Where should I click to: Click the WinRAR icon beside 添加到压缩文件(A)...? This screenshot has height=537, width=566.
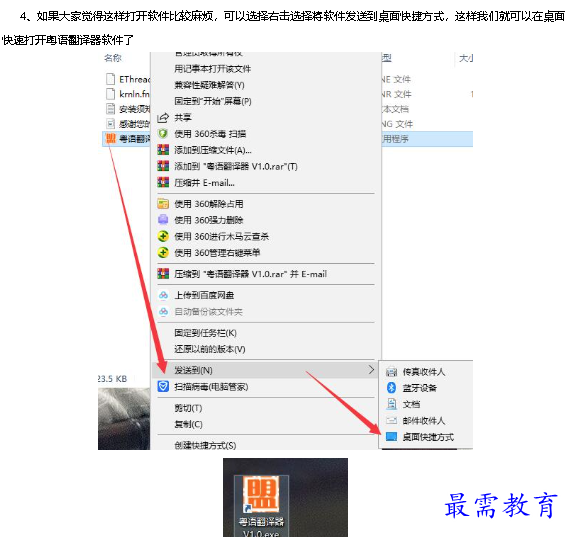tap(163, 150)
